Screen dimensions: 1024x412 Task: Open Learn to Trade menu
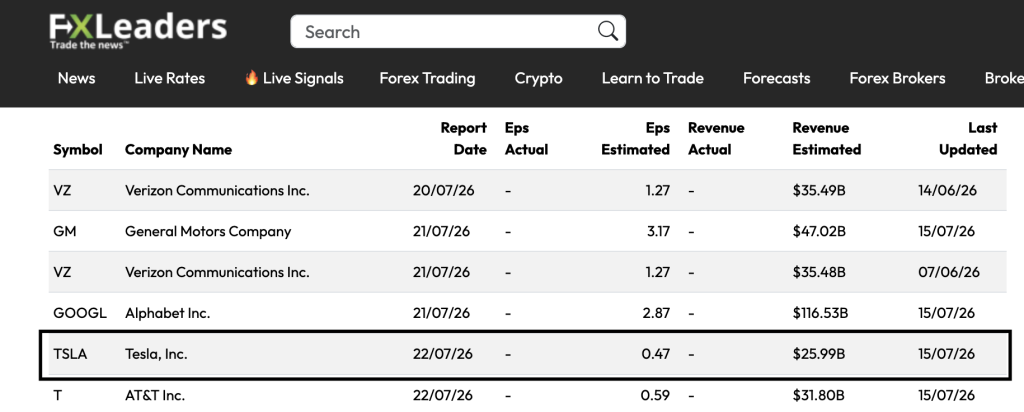pyautogui.click(x=652, y=78)
